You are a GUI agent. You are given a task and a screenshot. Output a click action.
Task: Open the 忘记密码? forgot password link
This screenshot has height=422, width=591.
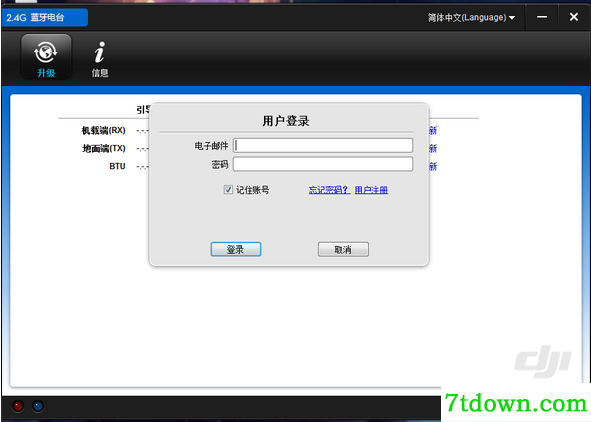tap(329, 190)
